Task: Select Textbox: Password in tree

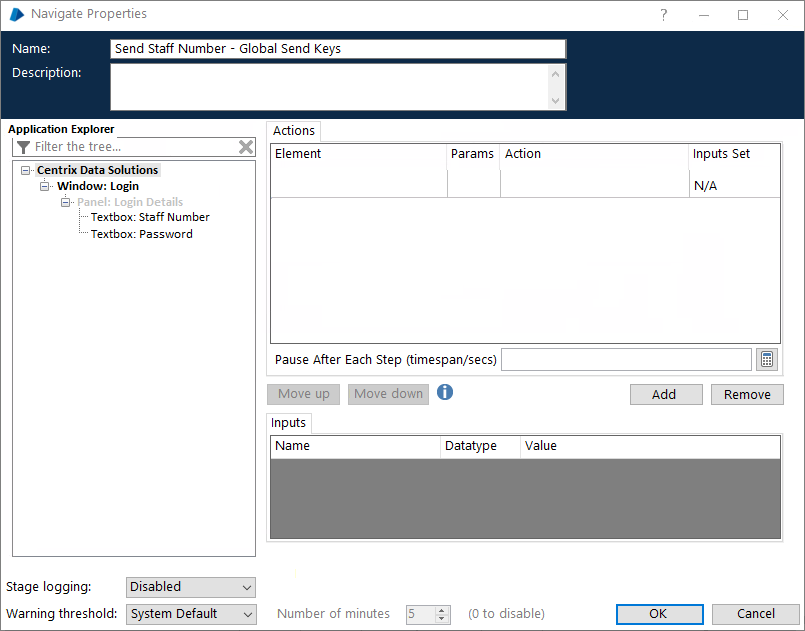Action: pyautogui.click(x=142, y=234)
